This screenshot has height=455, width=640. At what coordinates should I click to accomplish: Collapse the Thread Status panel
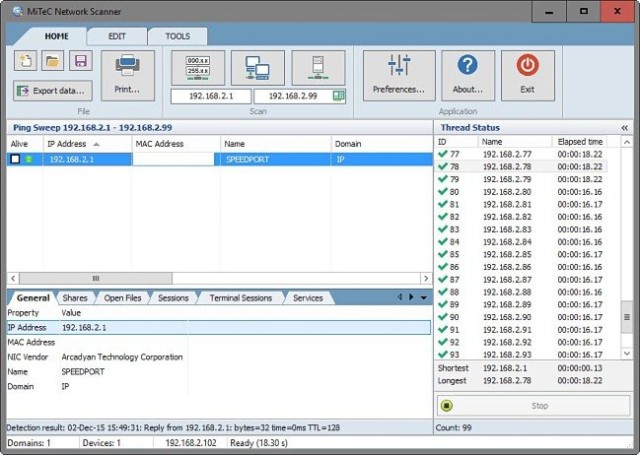(x=625, y=128)
